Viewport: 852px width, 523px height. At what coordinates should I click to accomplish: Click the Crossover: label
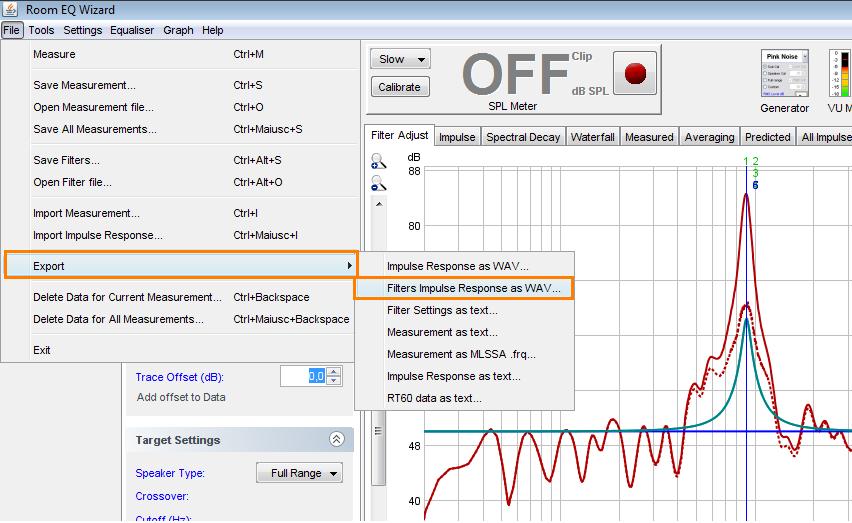coord(162,496)
